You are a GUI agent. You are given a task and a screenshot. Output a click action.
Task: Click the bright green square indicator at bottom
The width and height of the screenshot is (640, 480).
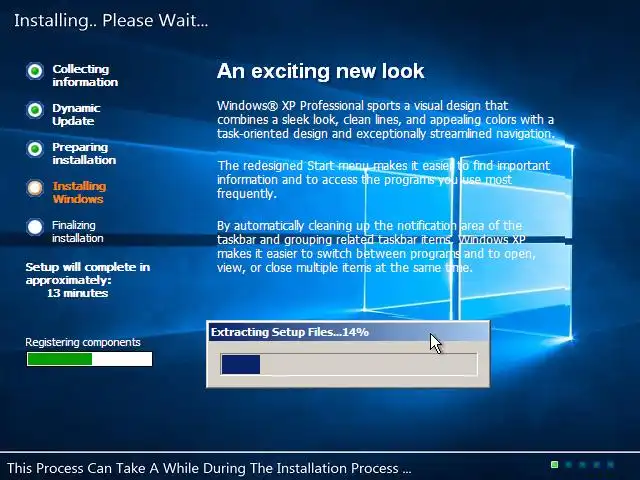[554, 464]
